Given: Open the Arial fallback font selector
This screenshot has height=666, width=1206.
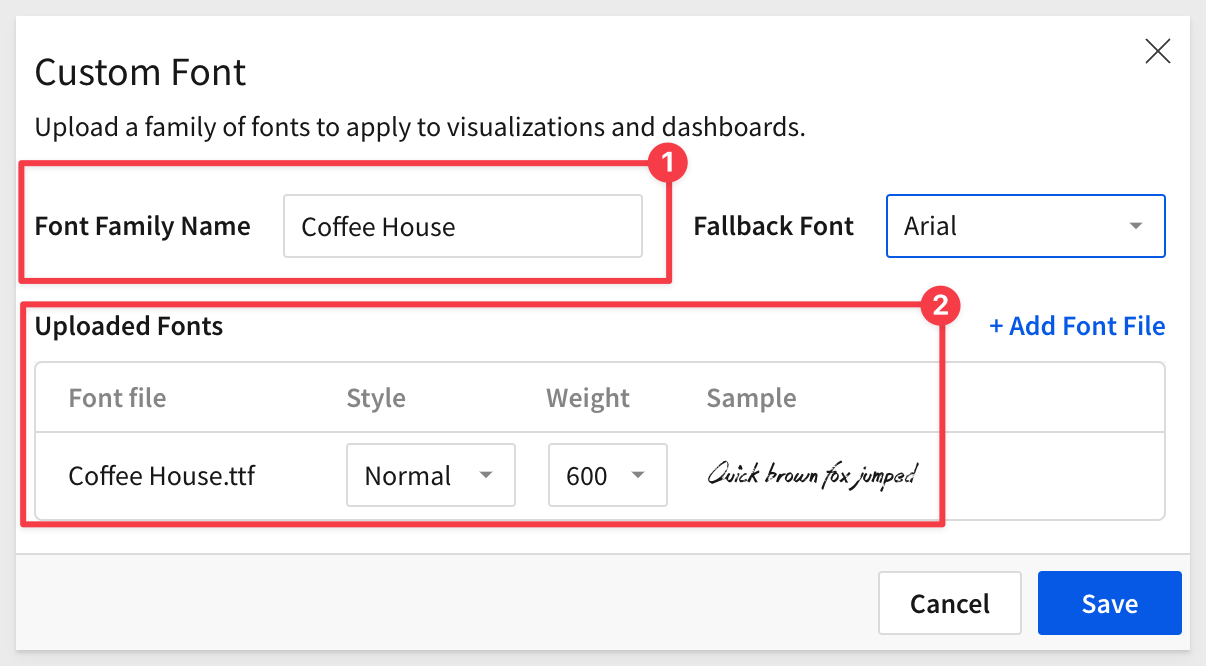Looking at the screenshot, I should [x=1025, y=226].
